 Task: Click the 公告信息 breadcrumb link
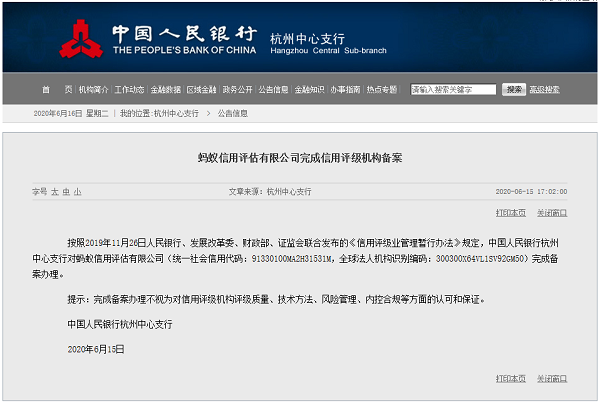coord(233,113)
